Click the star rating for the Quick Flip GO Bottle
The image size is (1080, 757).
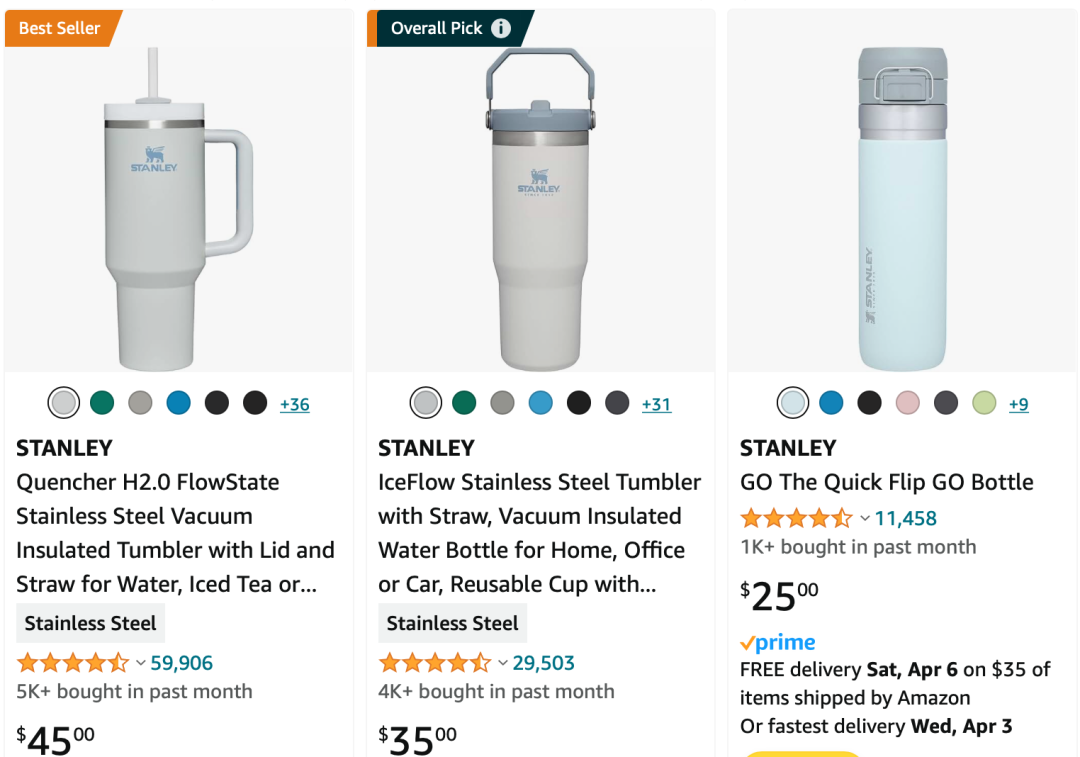tap(797, 518)
